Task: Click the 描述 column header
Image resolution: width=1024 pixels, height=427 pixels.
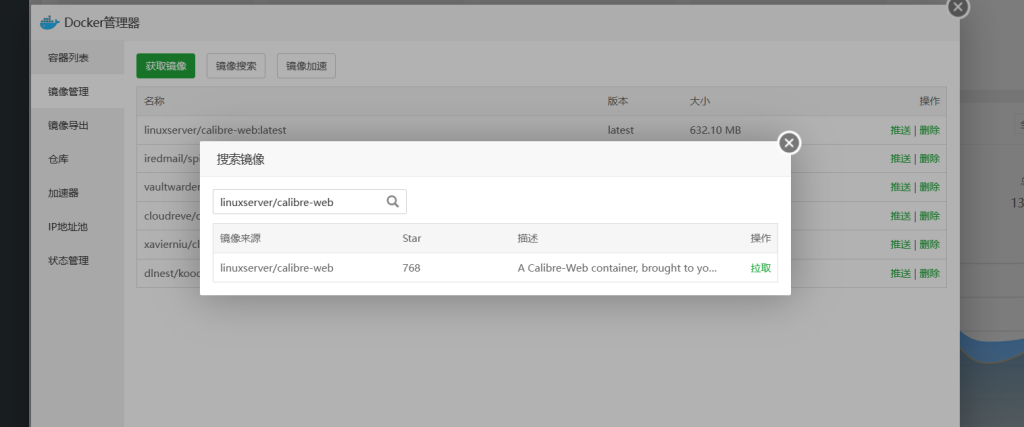Action: point(528,238)
